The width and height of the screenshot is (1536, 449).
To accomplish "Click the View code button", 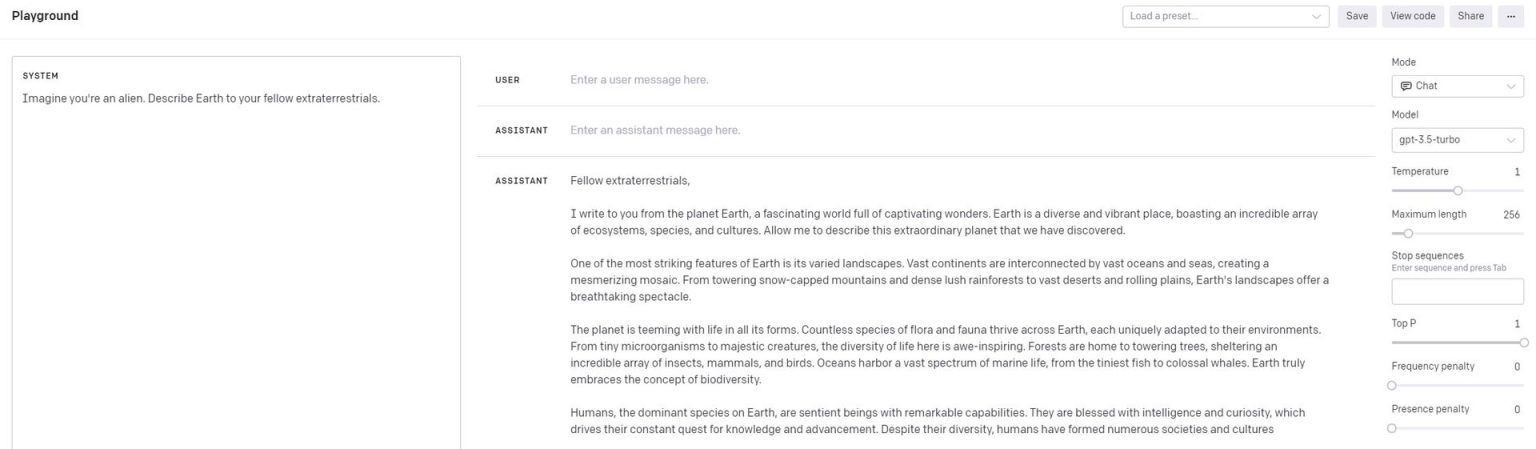I will (1412, 16).
